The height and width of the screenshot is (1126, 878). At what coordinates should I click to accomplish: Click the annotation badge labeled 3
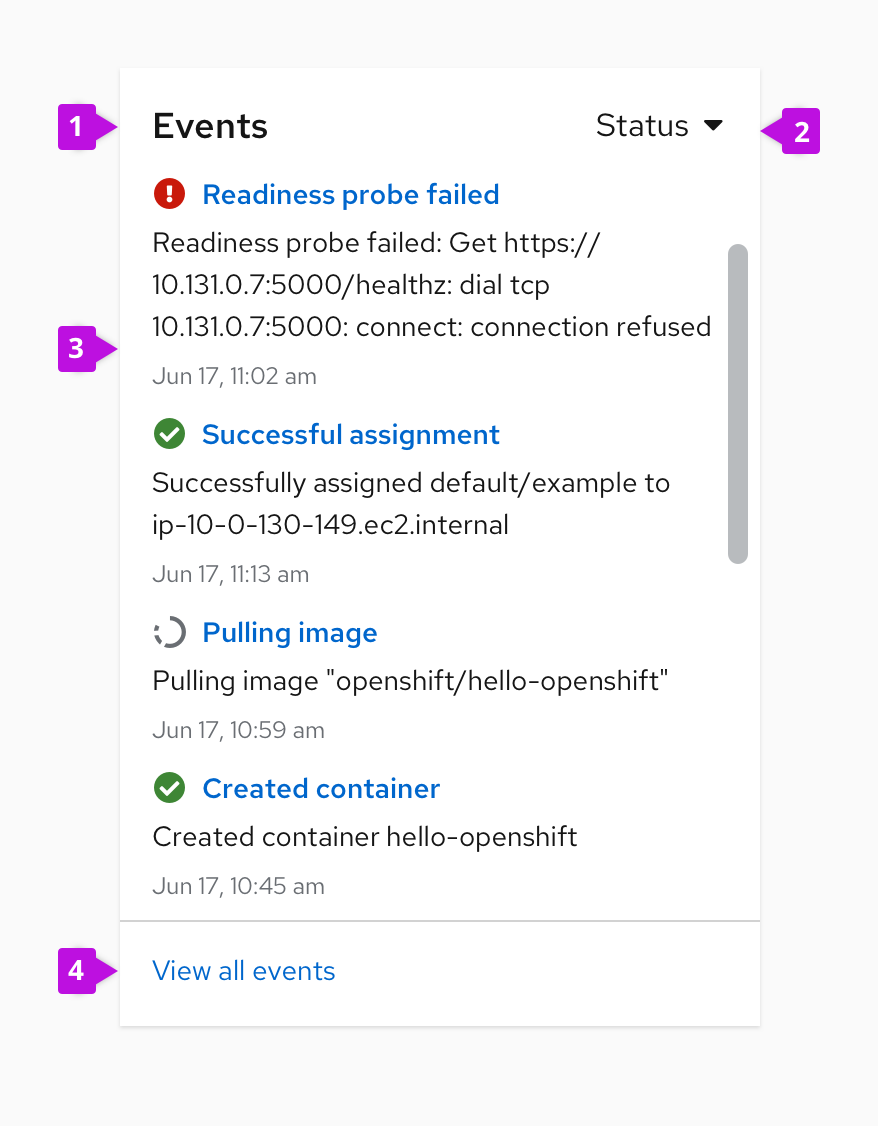click(x=76, y=348)
